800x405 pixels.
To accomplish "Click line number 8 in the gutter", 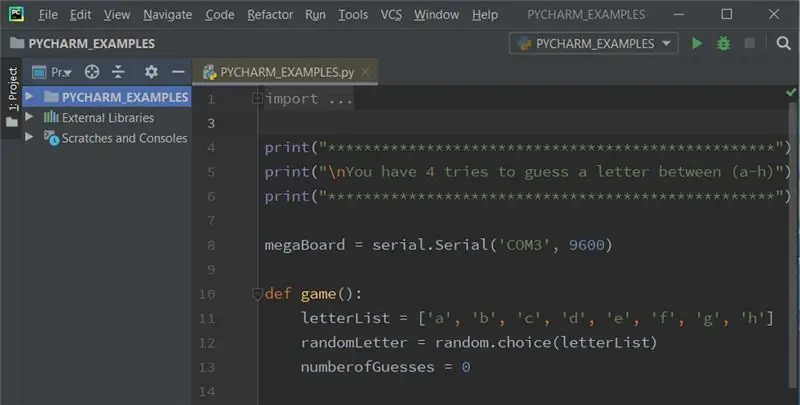I will (211, 245).
